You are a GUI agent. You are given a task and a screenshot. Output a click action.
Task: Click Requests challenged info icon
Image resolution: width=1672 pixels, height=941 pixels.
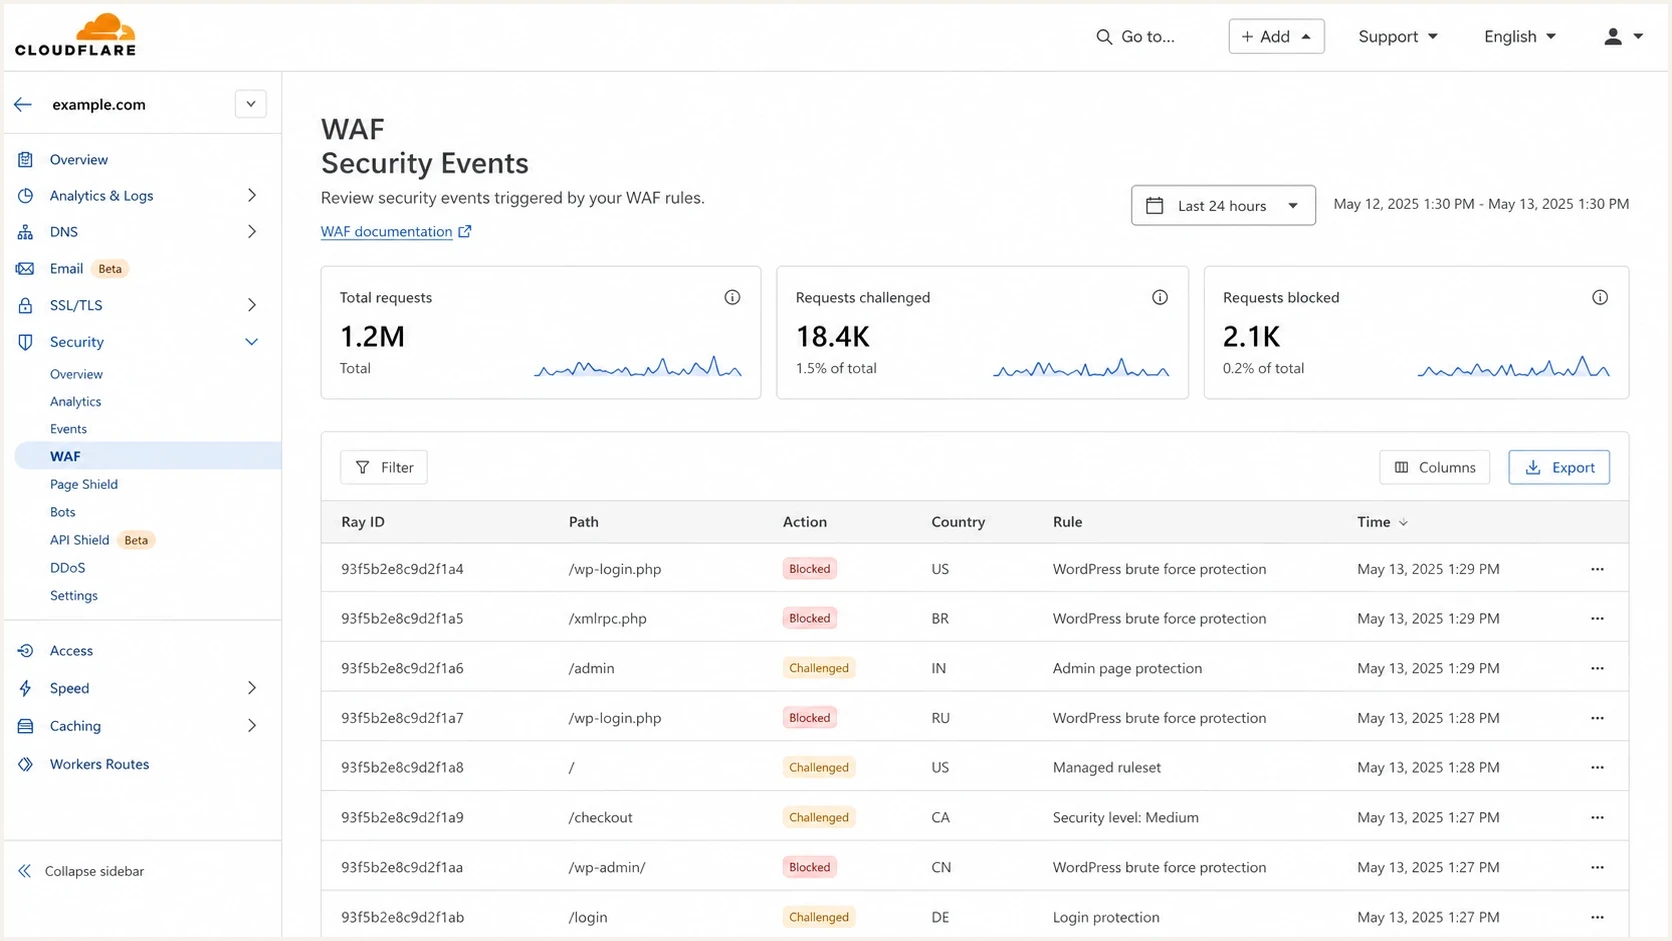(1160, 297)
